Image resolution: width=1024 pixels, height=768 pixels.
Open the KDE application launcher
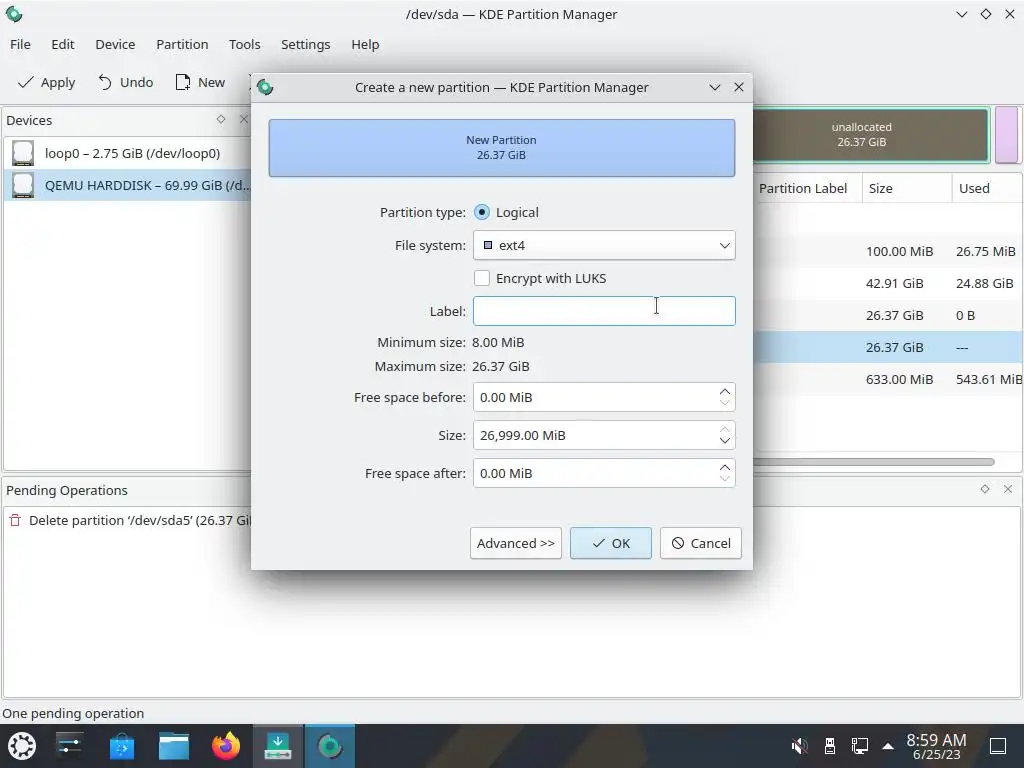coord(22,746)
